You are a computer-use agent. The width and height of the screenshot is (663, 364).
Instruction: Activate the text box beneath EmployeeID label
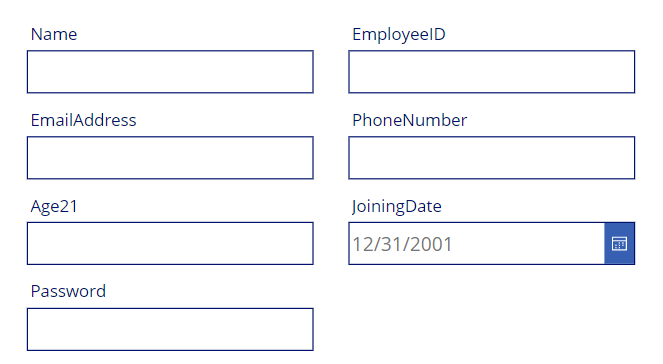[491, 71]
